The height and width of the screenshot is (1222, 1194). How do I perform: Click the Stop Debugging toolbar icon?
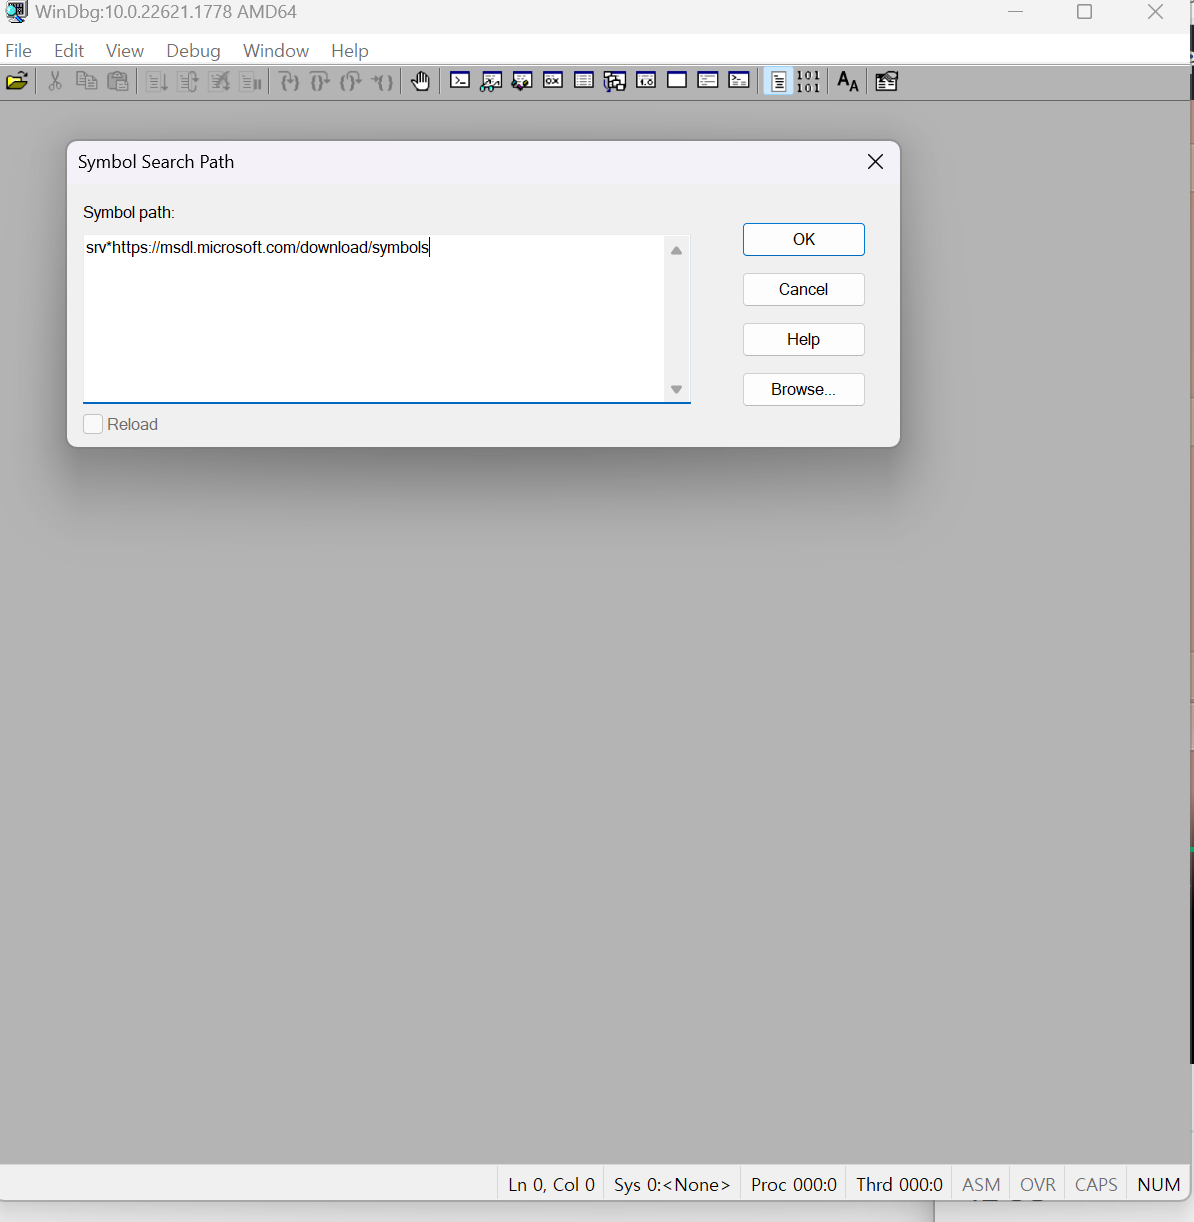pos(219,82)
